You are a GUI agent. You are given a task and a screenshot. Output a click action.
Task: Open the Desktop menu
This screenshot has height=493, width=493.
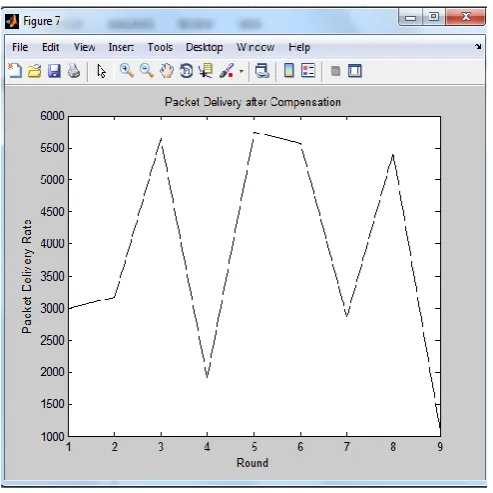(x=204, y=47)
